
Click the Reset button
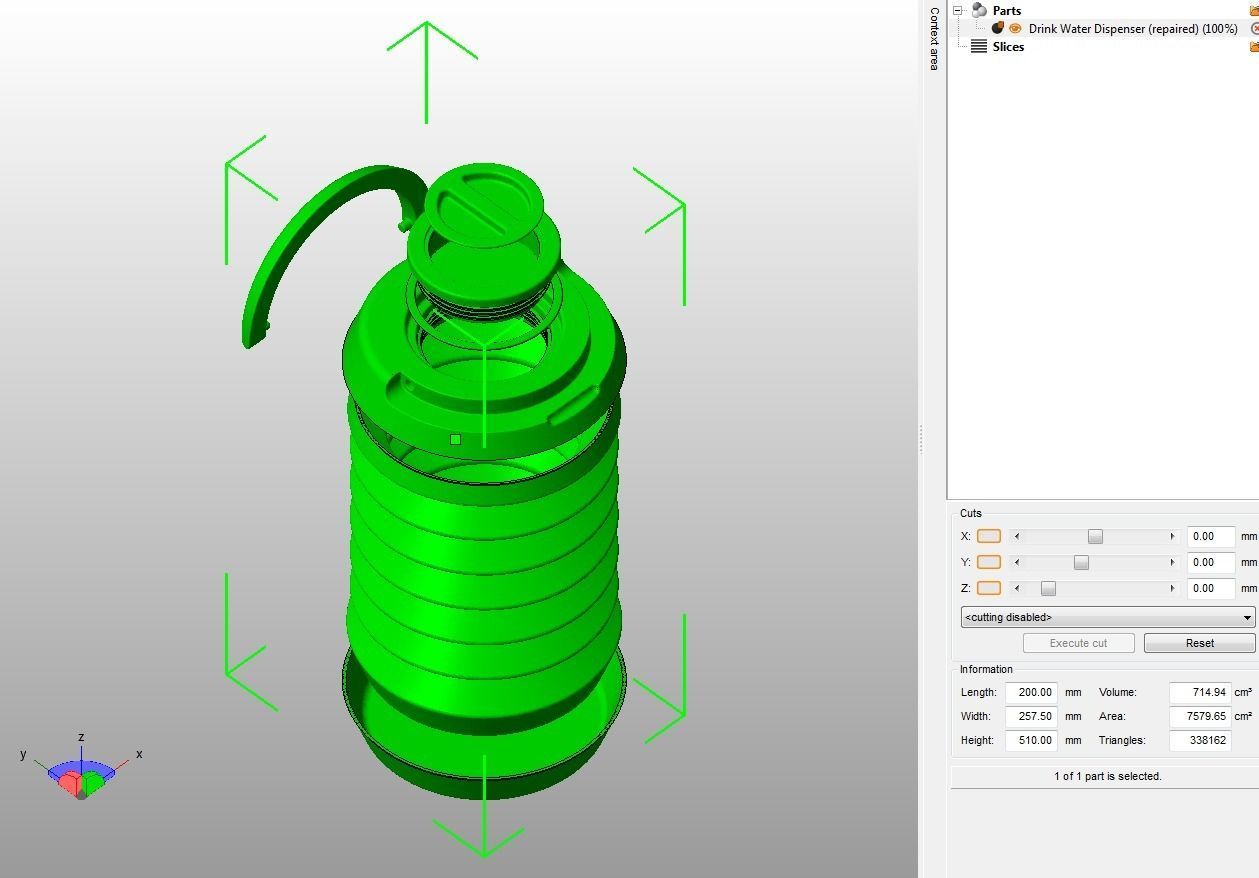(1199, 643)
